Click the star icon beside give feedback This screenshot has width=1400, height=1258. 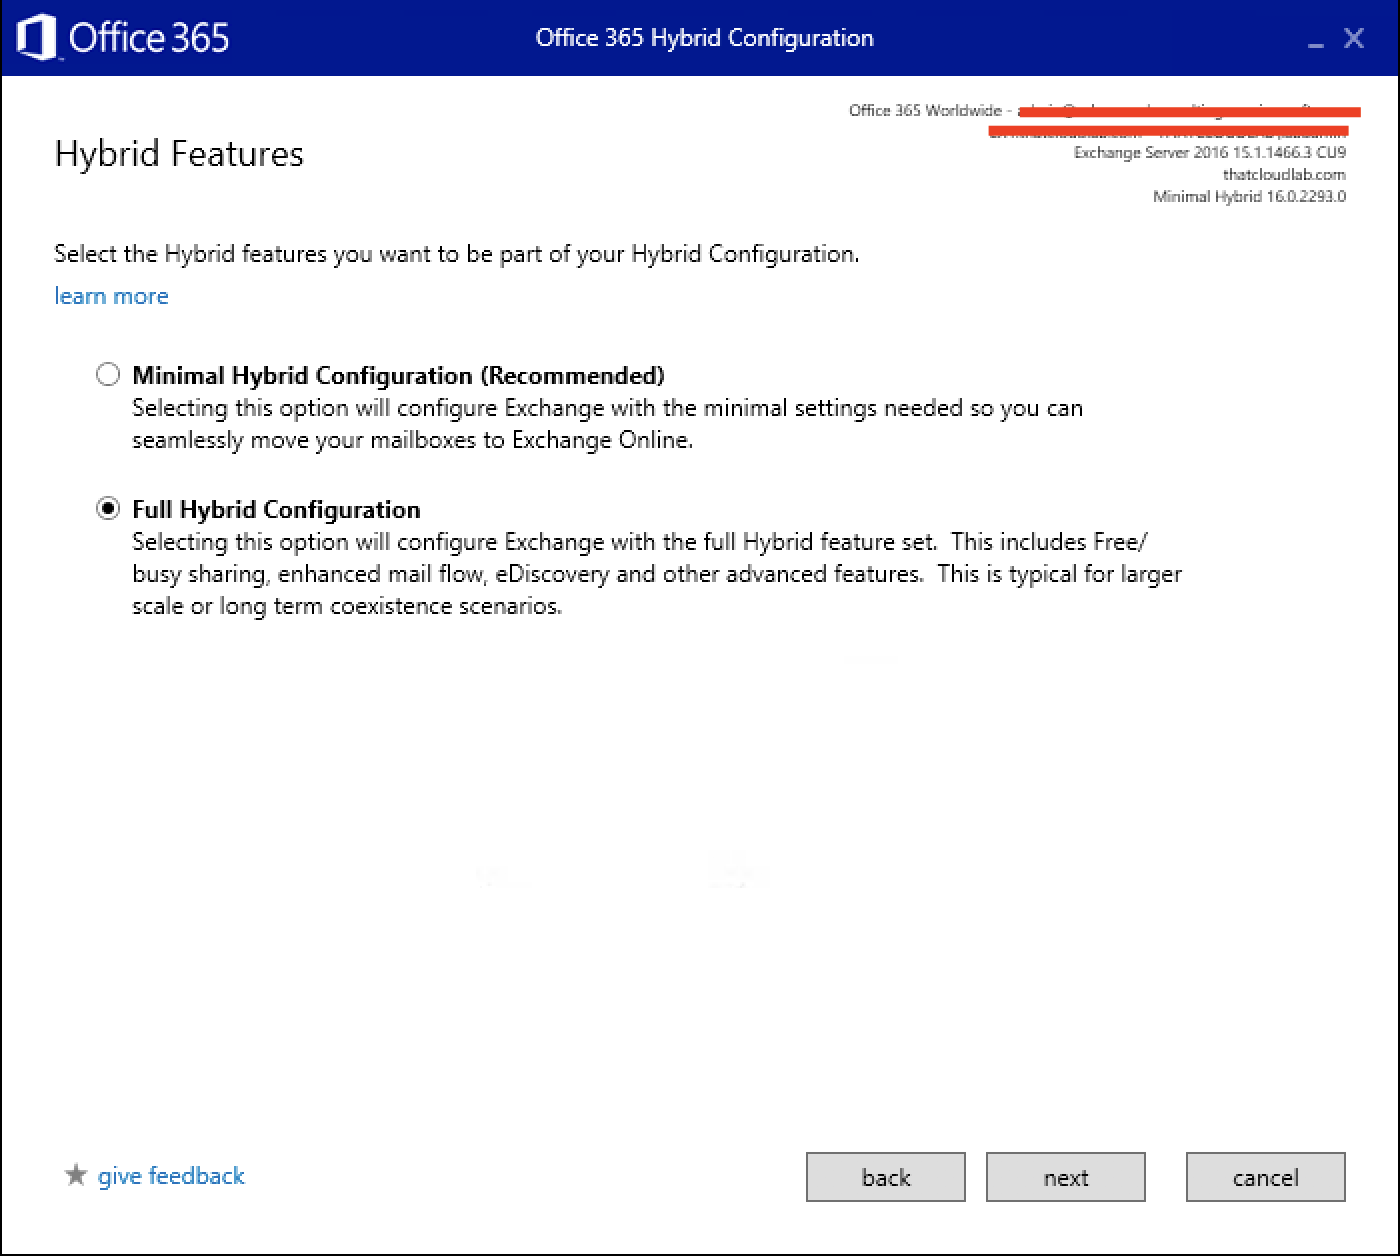point(76,1175)
